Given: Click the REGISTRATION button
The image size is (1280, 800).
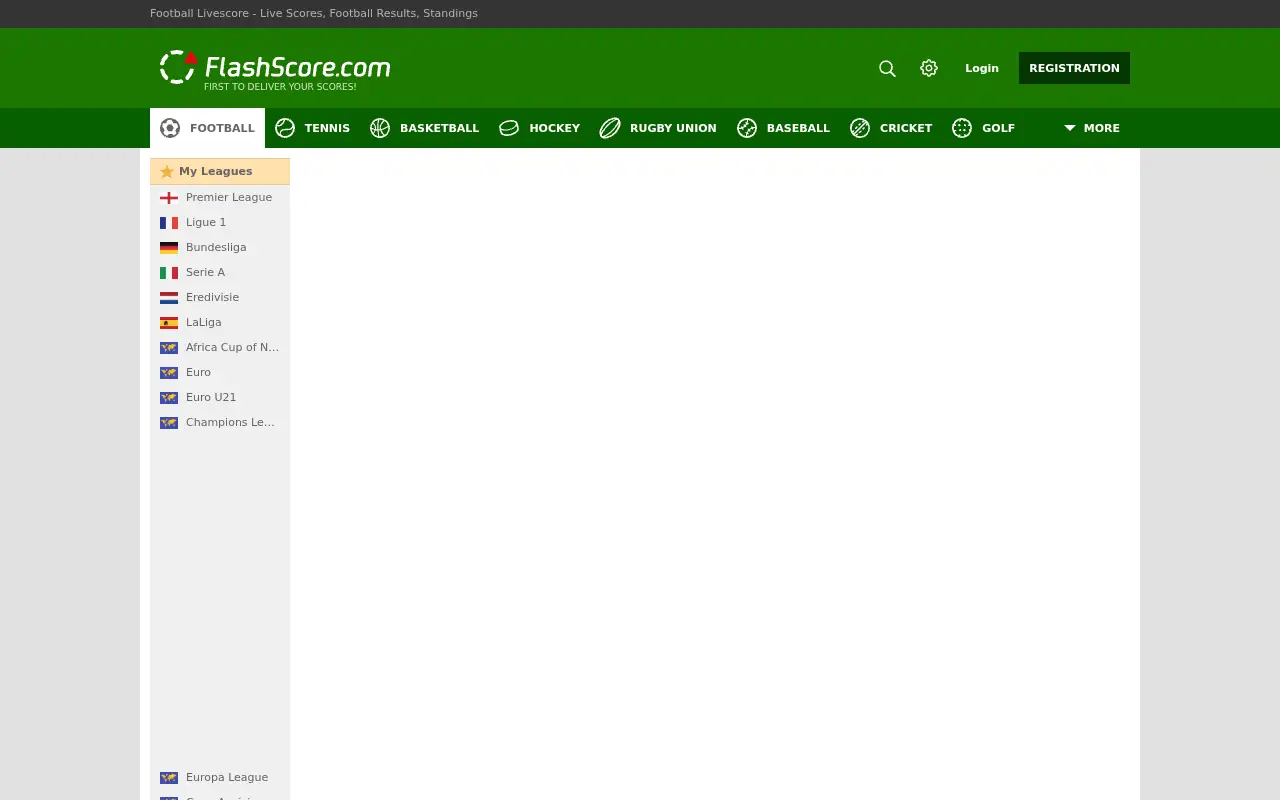Looking at the screenshot, I should (x=1074, y=68).
